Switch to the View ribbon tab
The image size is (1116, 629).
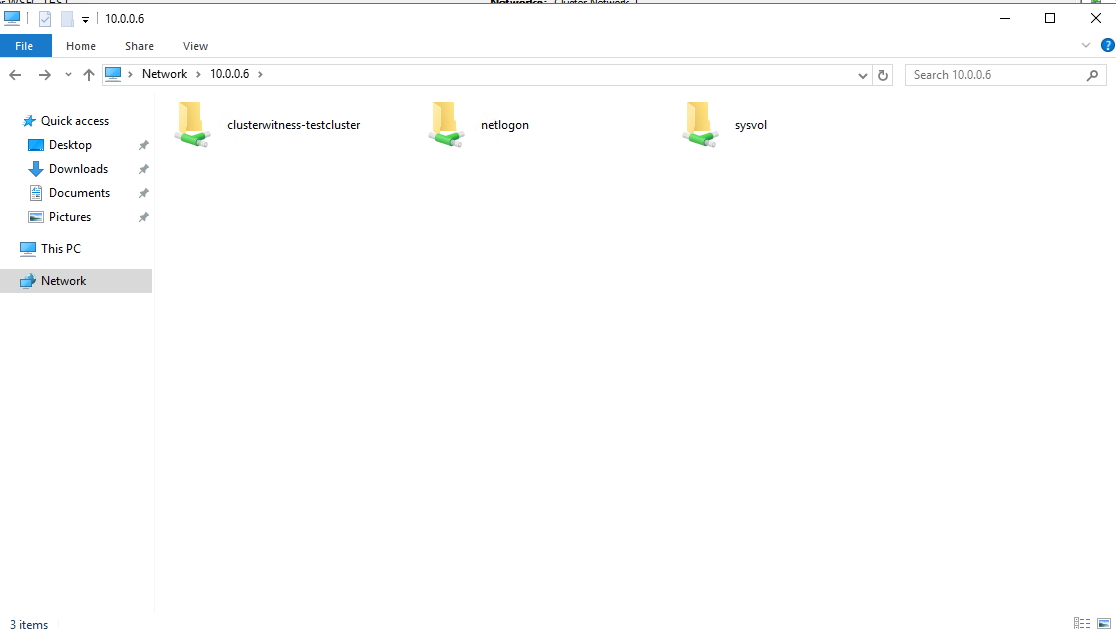[x=195, y=46]
